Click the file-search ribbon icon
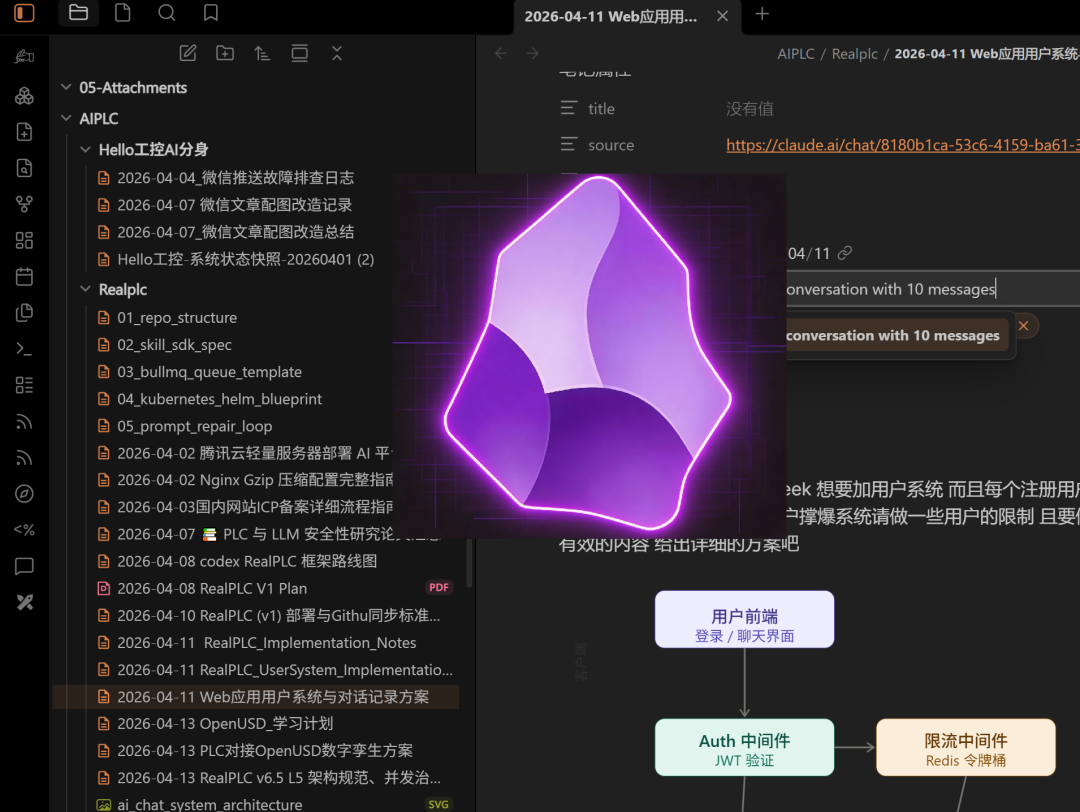 point(24,168)
